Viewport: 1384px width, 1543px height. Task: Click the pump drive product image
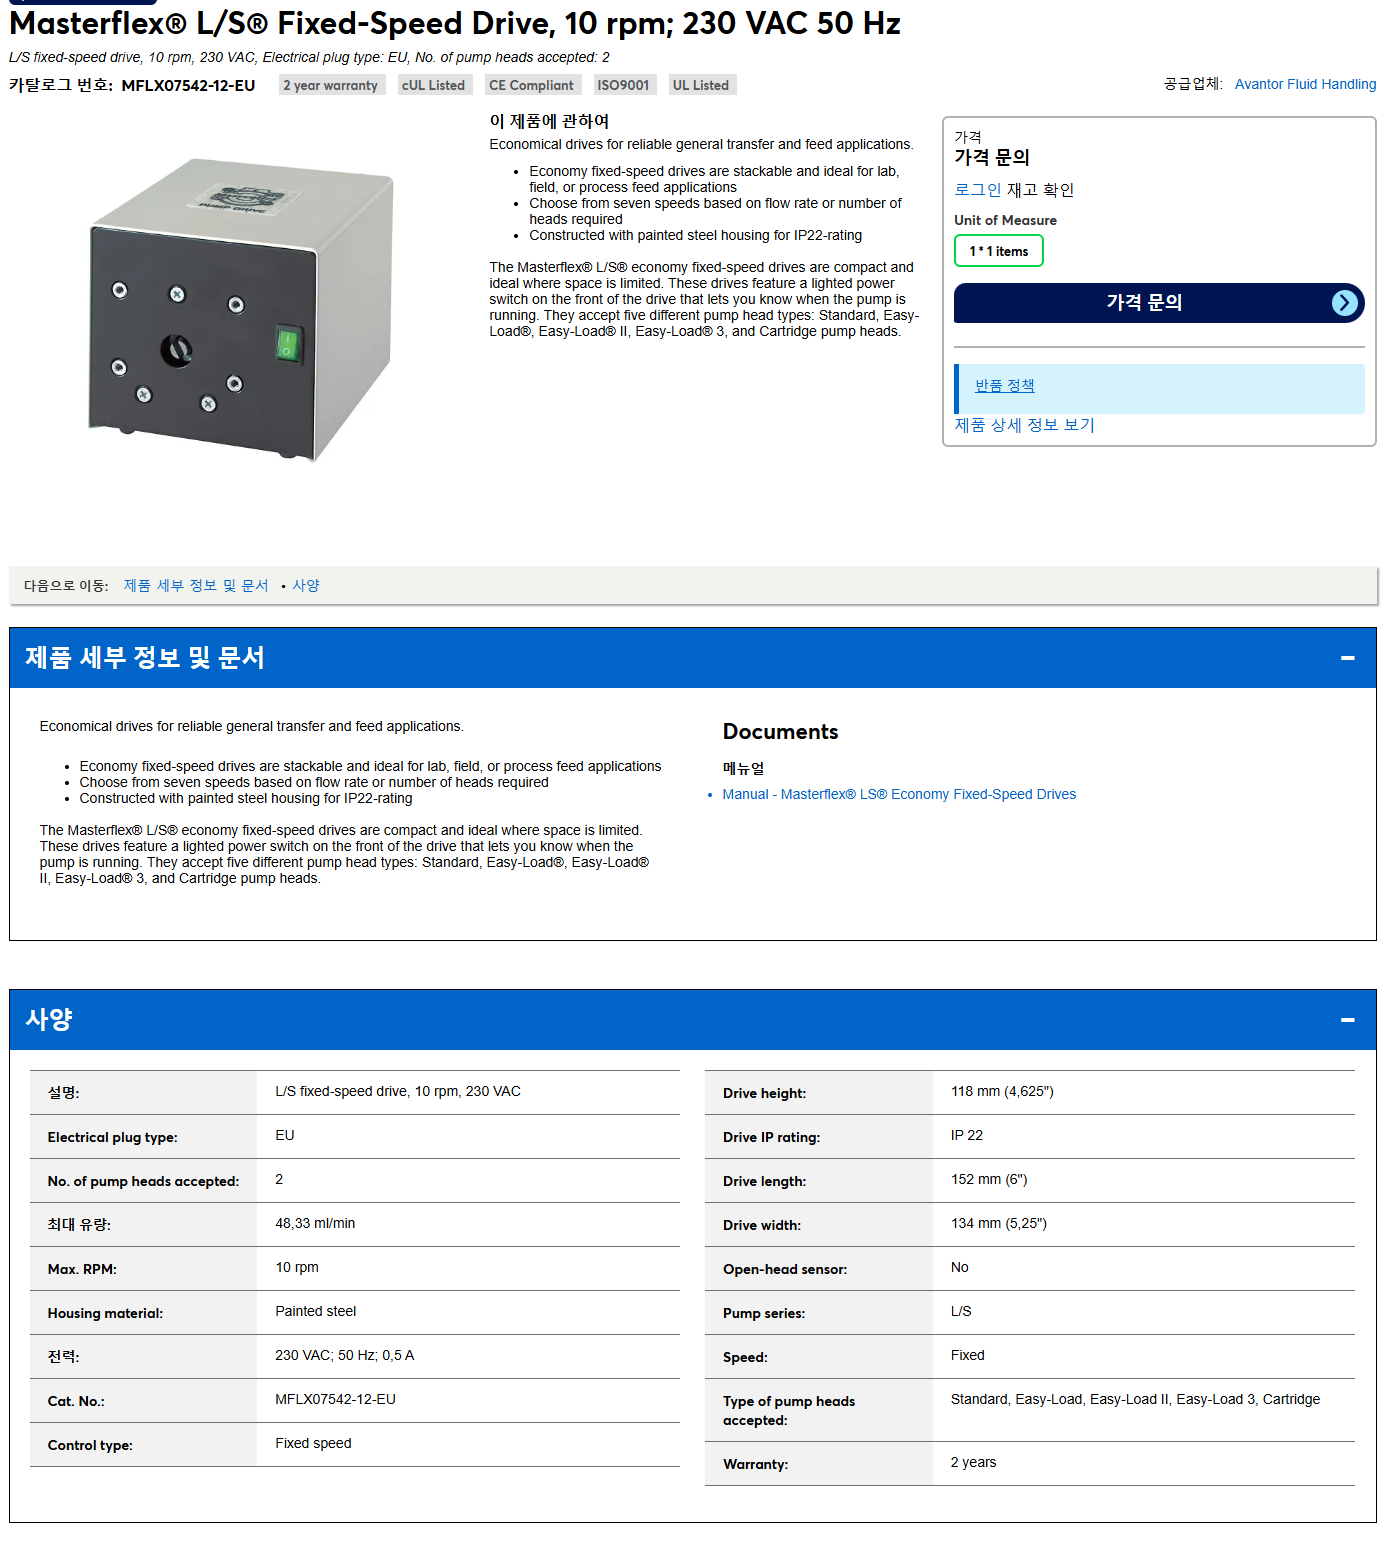tap(240, 309)
